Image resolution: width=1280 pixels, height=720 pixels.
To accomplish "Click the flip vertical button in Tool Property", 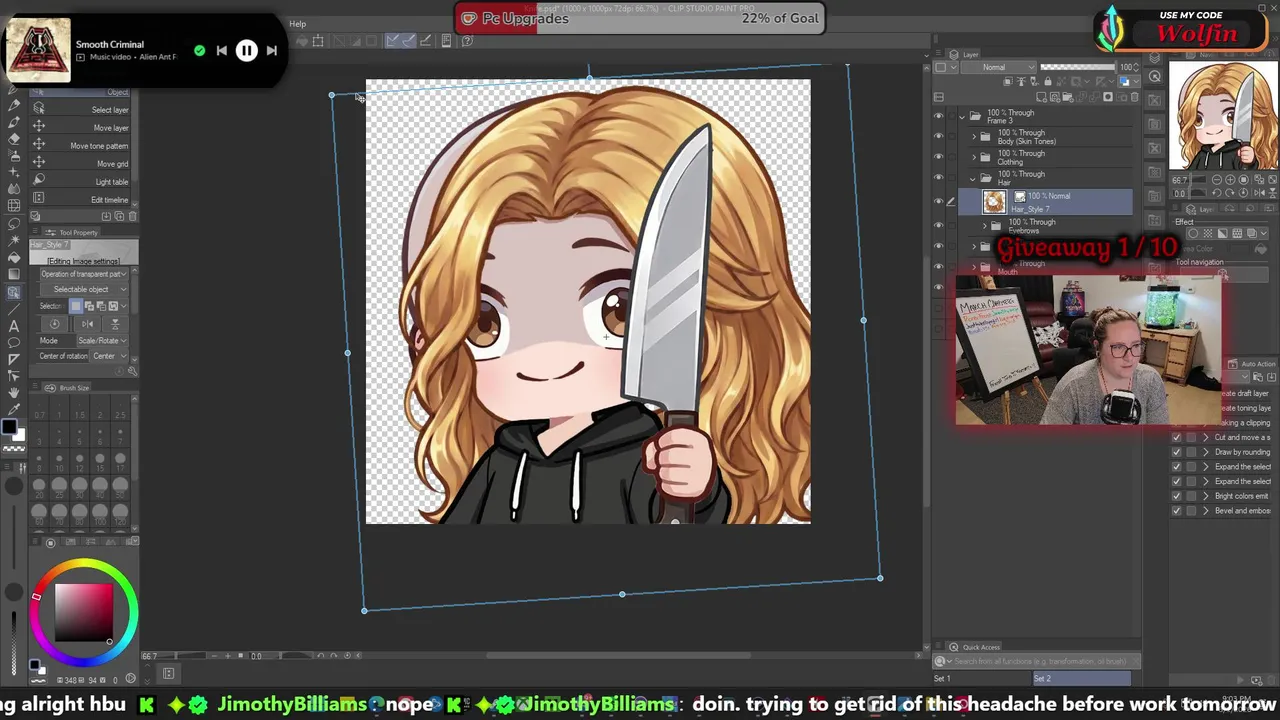I will tap(115, 324).
